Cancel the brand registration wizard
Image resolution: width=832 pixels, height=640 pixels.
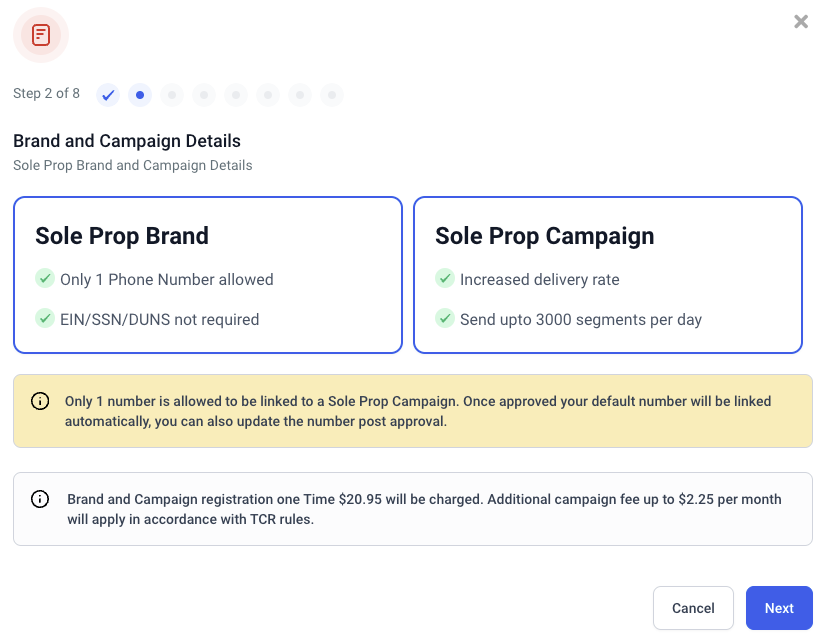693,608
